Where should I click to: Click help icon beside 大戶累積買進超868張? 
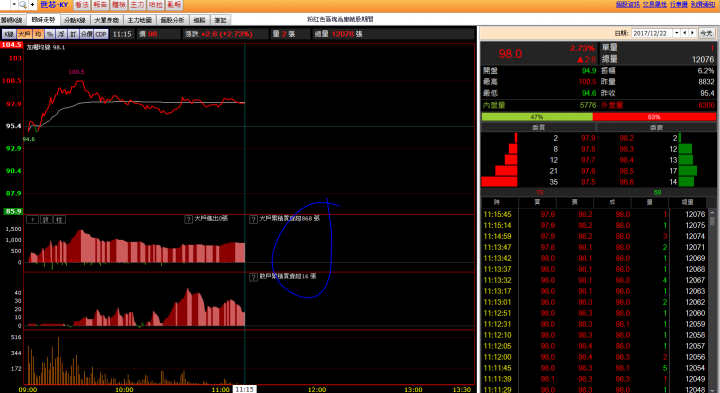pos(253,219)
